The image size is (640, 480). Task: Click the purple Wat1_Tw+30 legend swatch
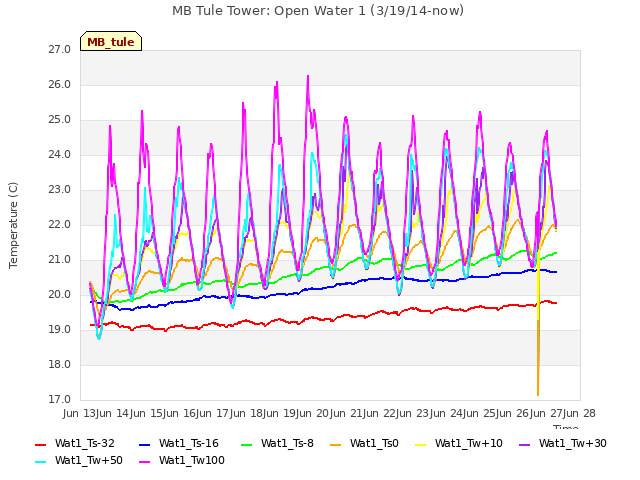click(x=524, y=444)
